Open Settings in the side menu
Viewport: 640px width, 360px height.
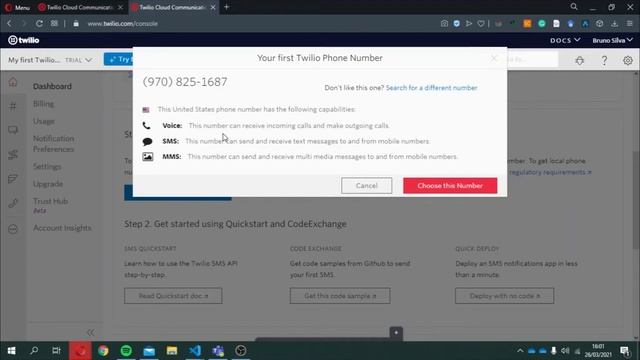(x=47, y=167)
